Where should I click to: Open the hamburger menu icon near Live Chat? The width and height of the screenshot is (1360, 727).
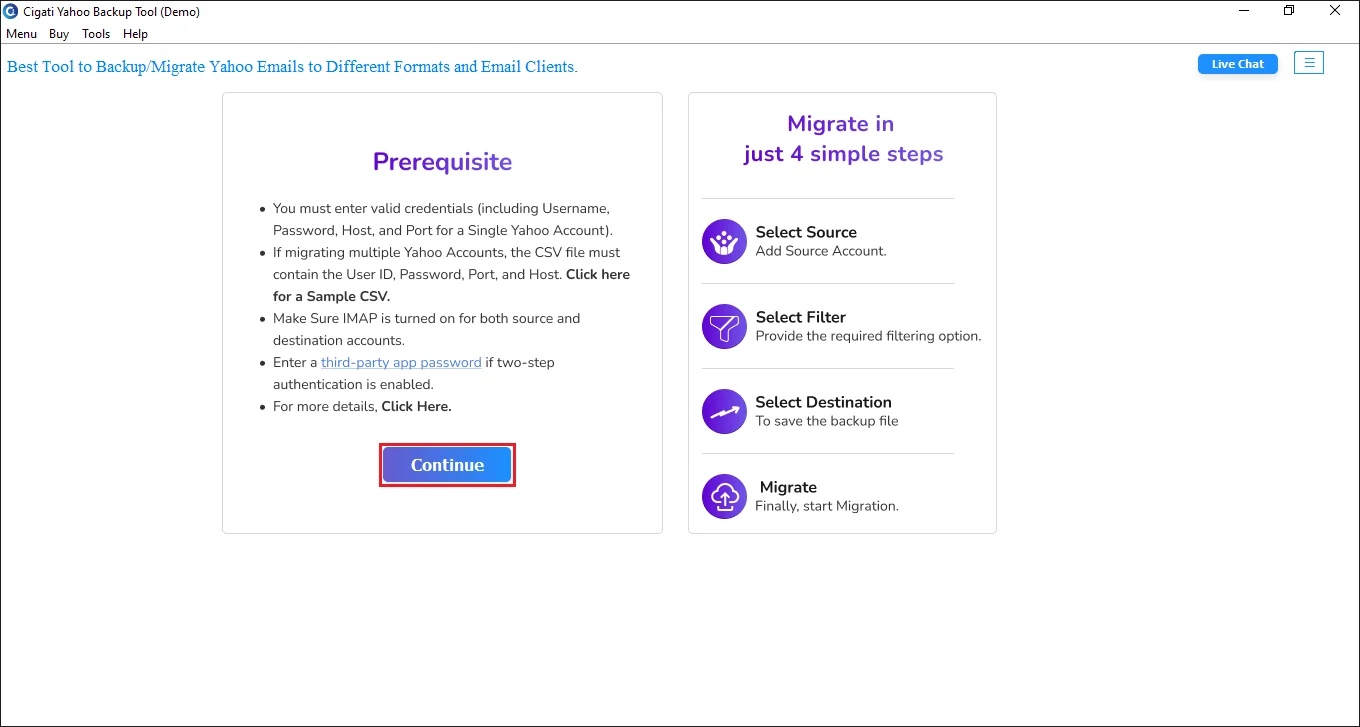tap(1309, 63)
